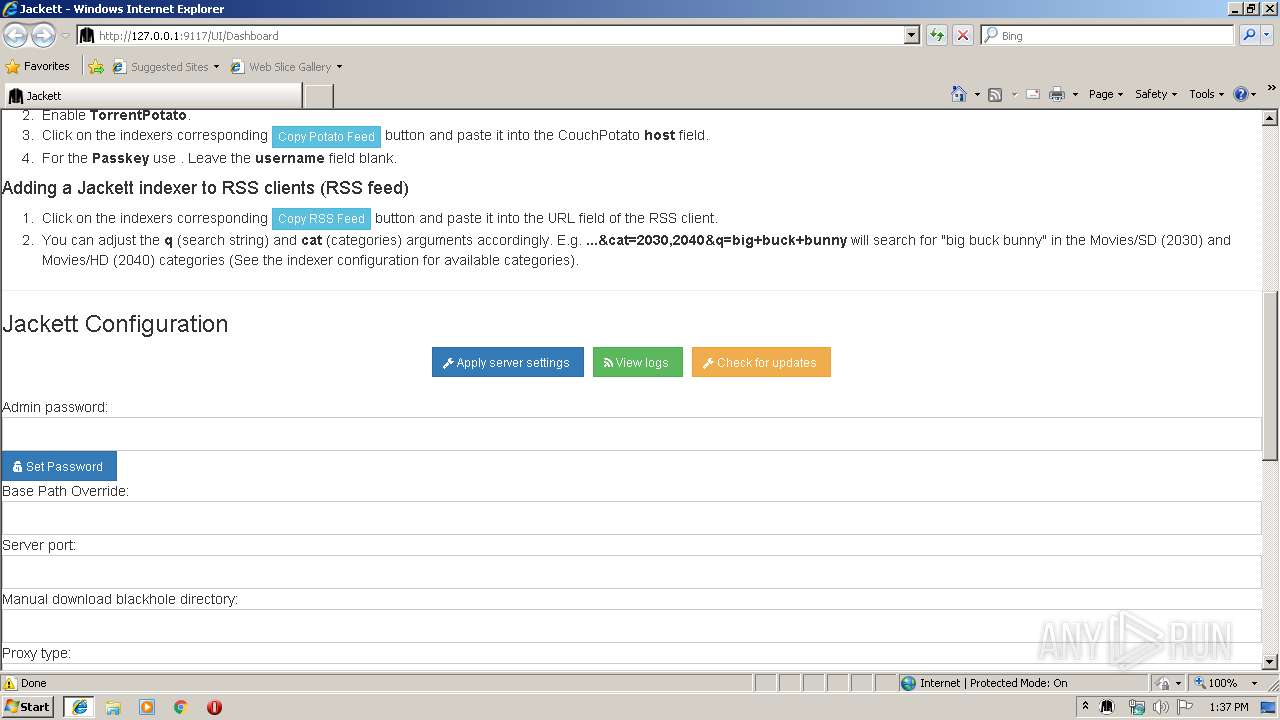Open the zoom level dropdown arrow

(x=1254, y=683)
